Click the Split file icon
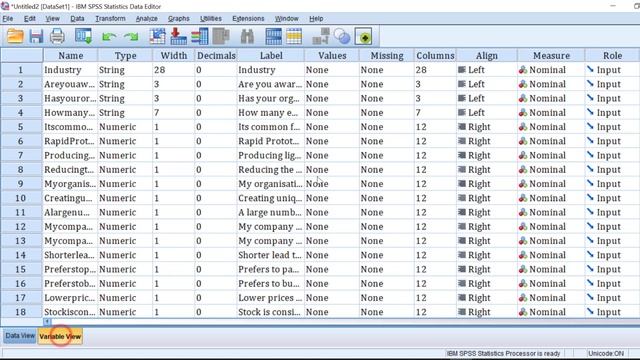This screenshot has height=360, width=640. tap(321, 36)
